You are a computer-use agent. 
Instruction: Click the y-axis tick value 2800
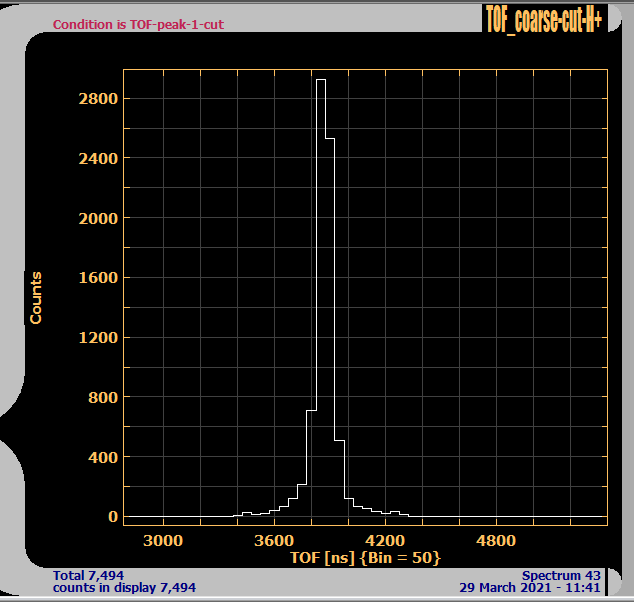[98, 99]
